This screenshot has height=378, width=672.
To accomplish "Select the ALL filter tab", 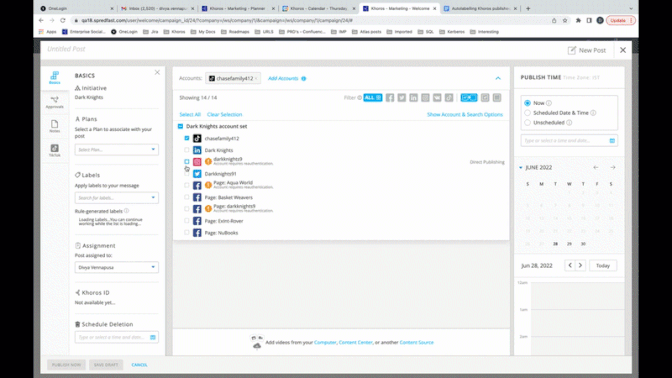I will 372,98.
